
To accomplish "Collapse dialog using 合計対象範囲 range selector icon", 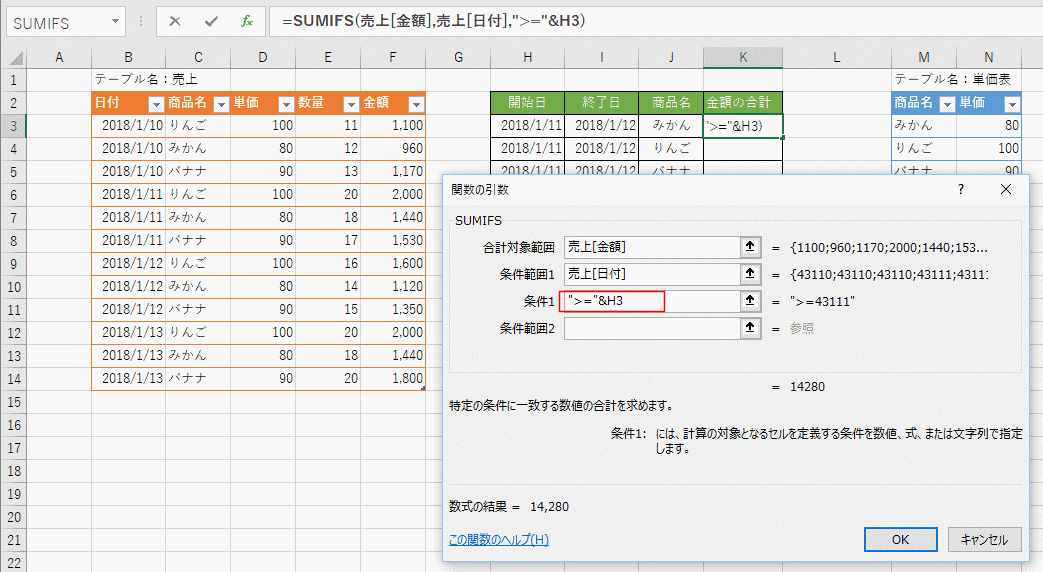I will [x=747, y=247].
